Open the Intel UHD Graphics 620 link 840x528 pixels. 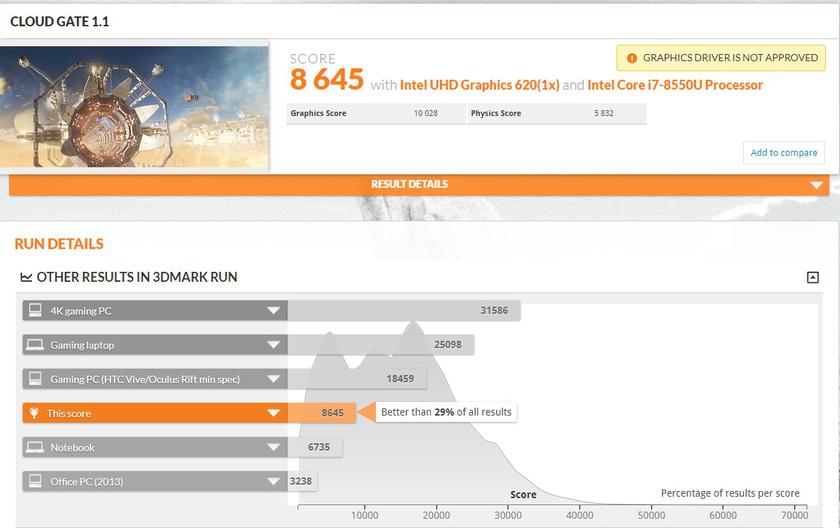479,85
